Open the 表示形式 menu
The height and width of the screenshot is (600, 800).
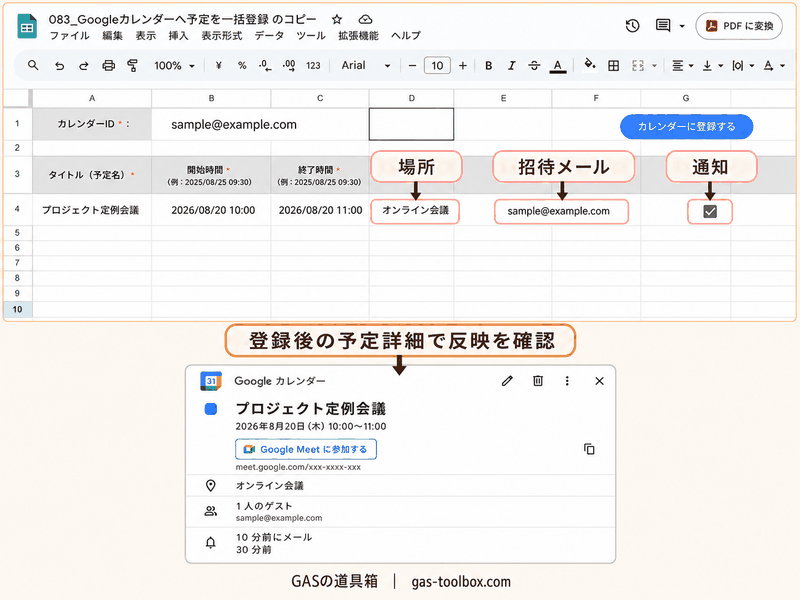pyautogui.click(x=221, y=36)
